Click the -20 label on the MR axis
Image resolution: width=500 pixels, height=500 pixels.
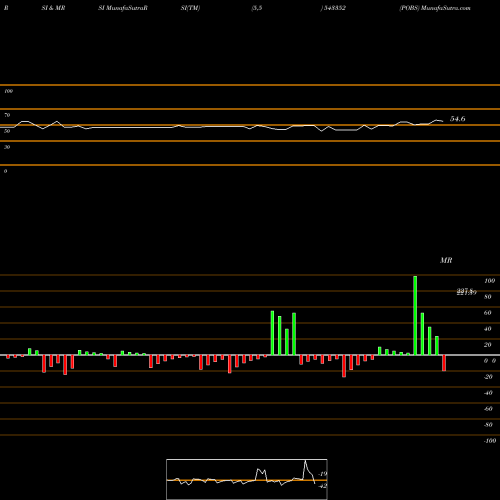click(x=488, y=377)
